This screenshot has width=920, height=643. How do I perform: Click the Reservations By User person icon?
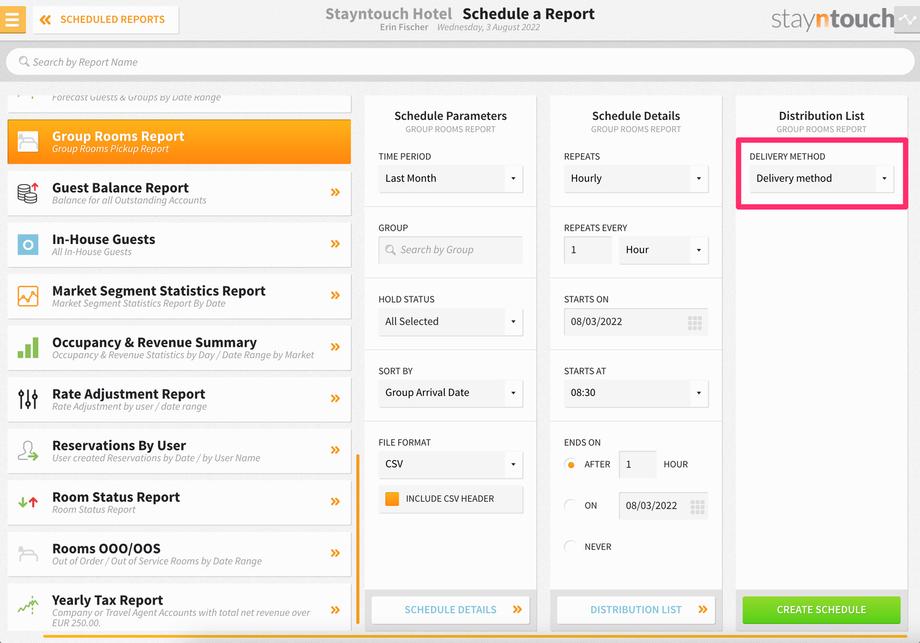pos(28,451)
